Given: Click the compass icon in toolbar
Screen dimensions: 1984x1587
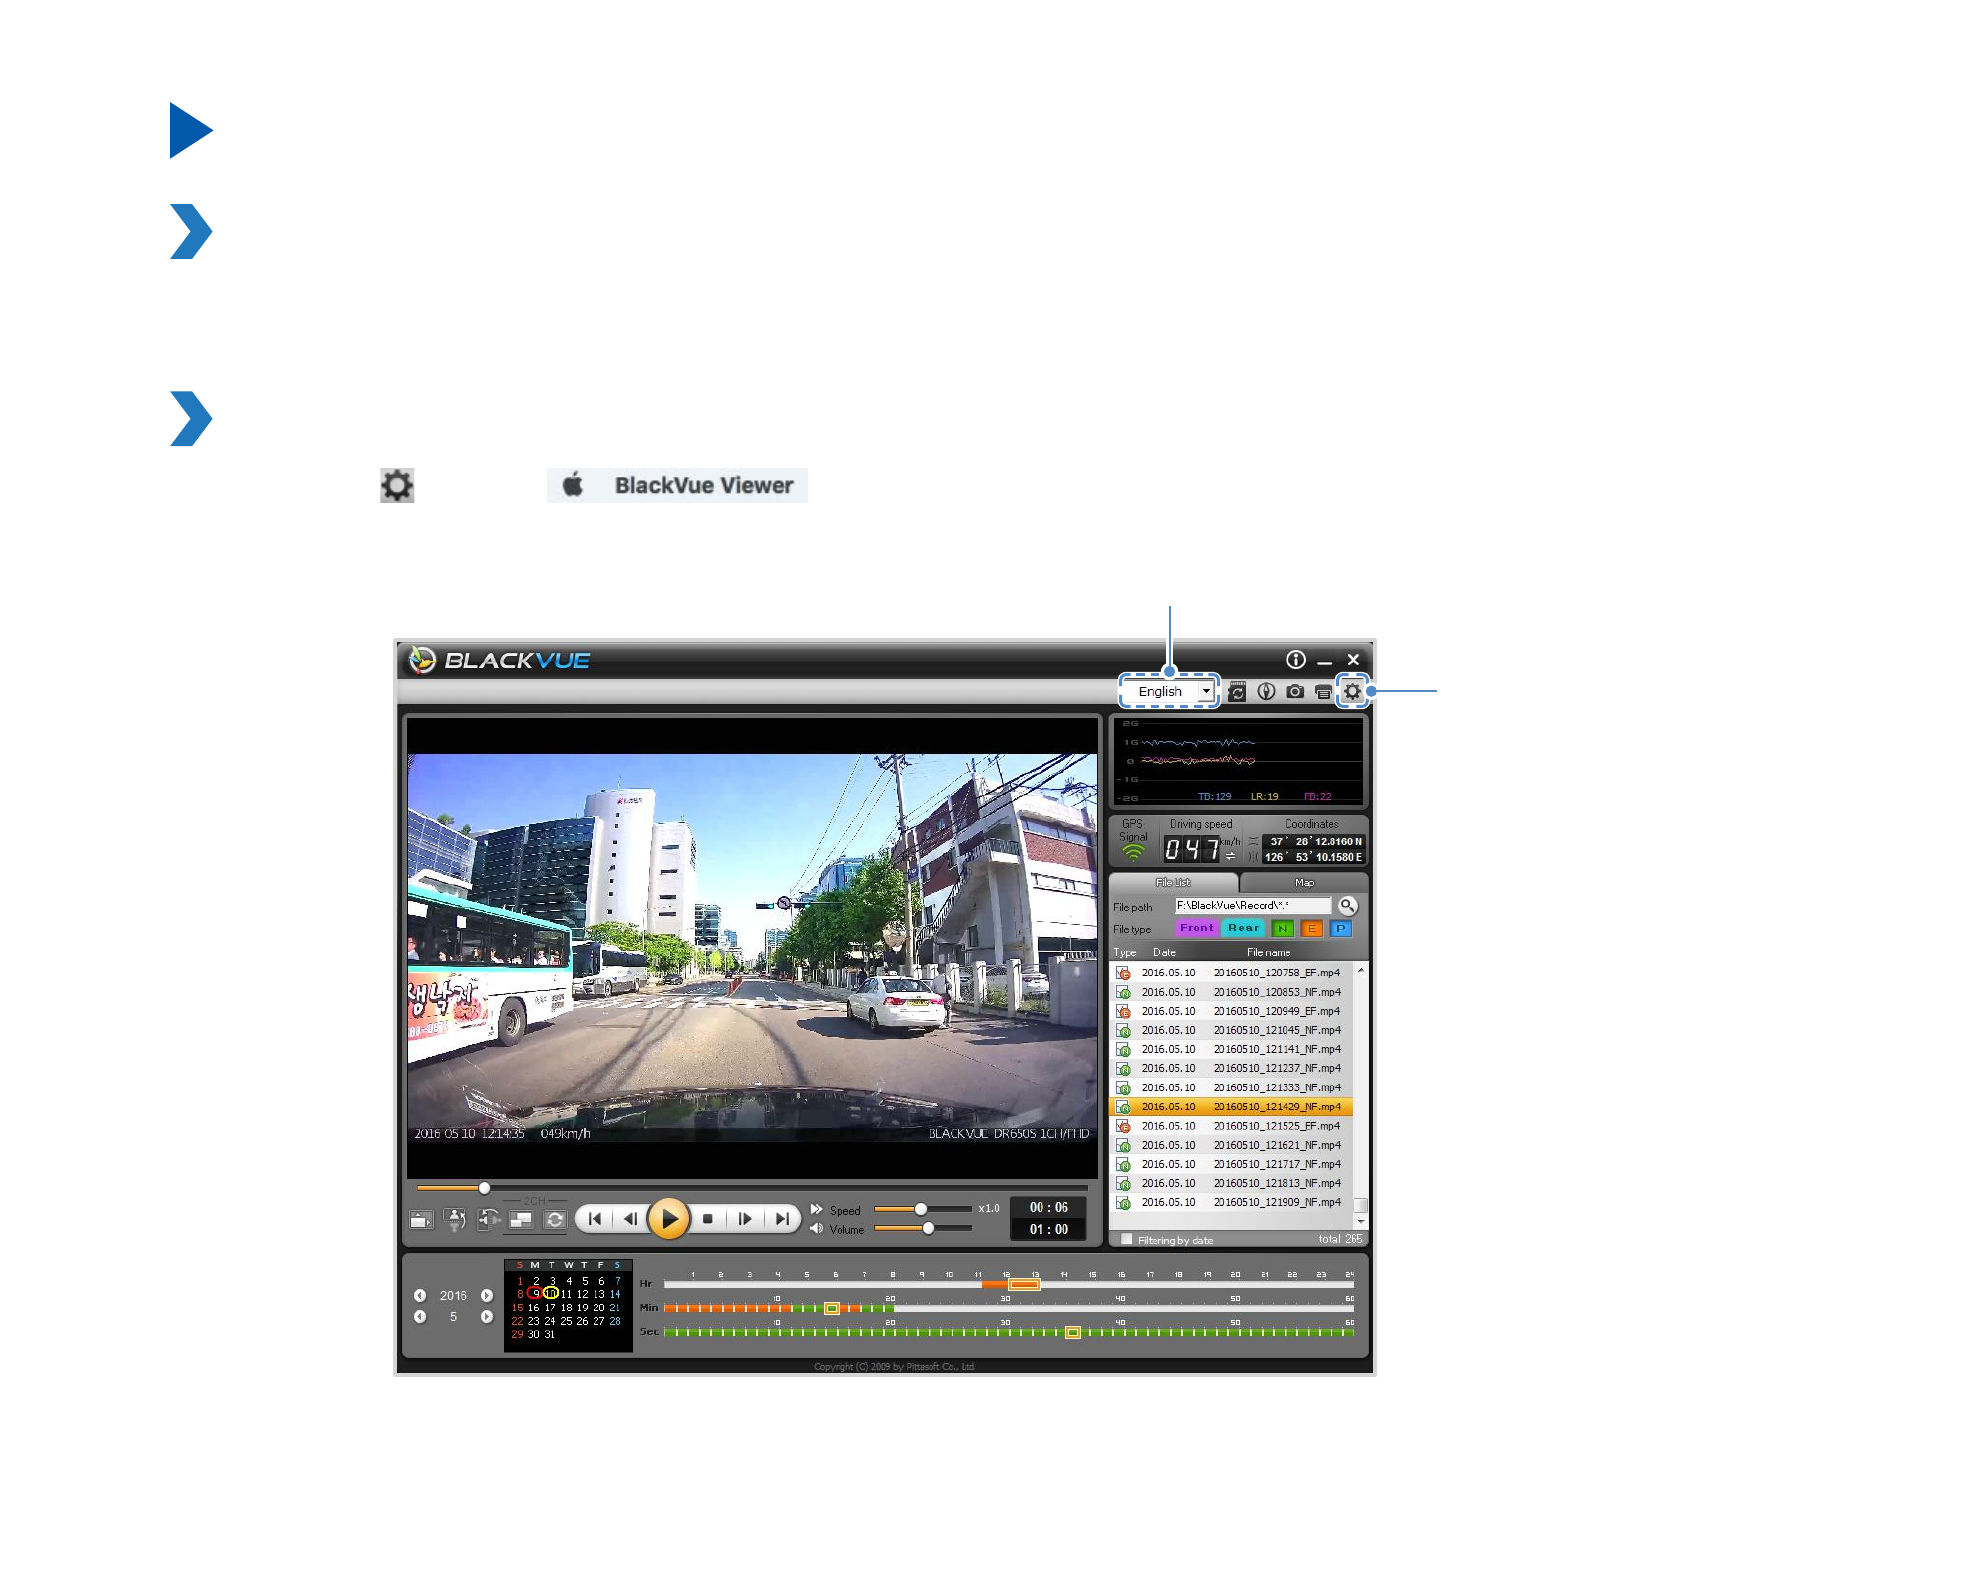Looking at the screenshot, I should click(1266, 691).
